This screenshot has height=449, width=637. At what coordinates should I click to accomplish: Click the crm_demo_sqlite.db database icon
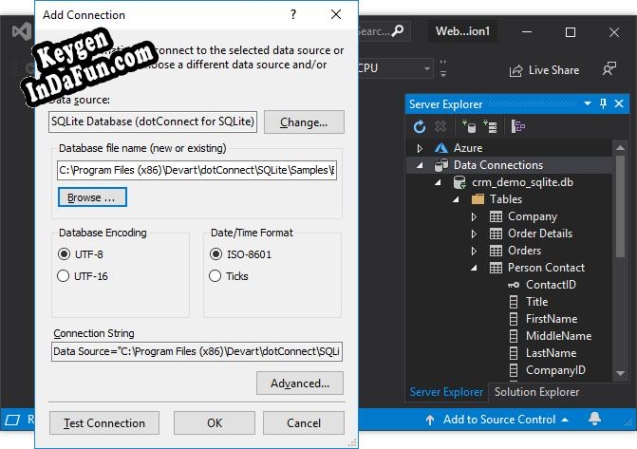click(459, 182)
